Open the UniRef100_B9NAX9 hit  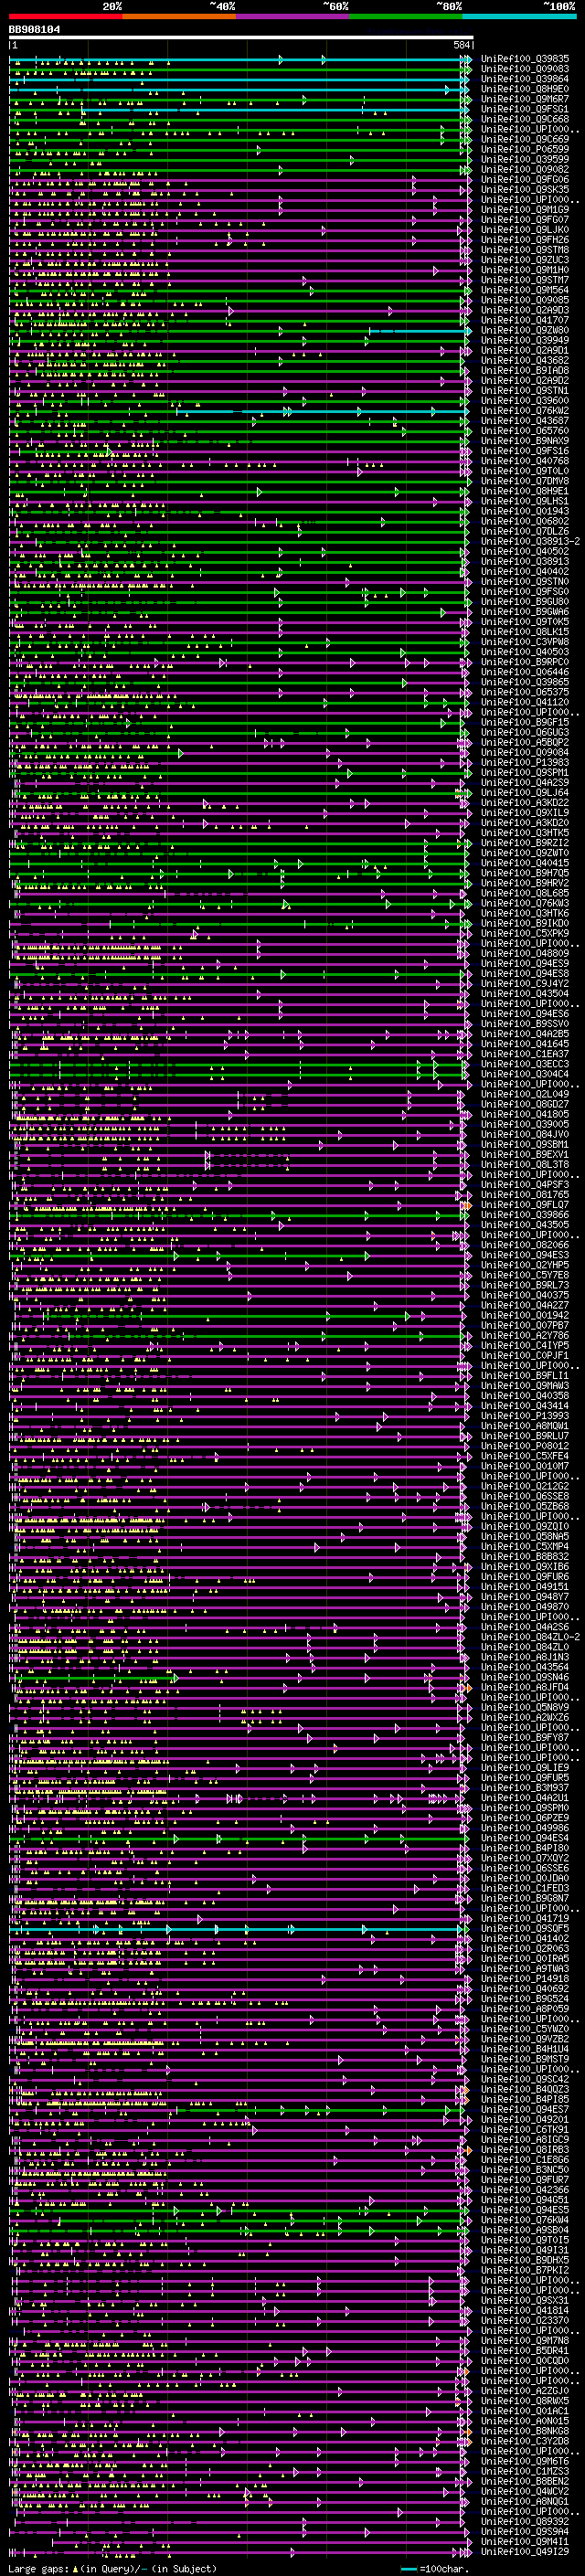click(525, 440)
